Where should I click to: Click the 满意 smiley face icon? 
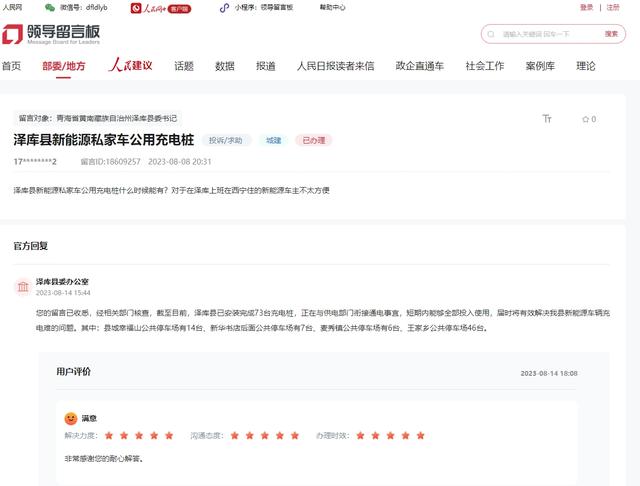pyautogui.click(x=71, y=418)
